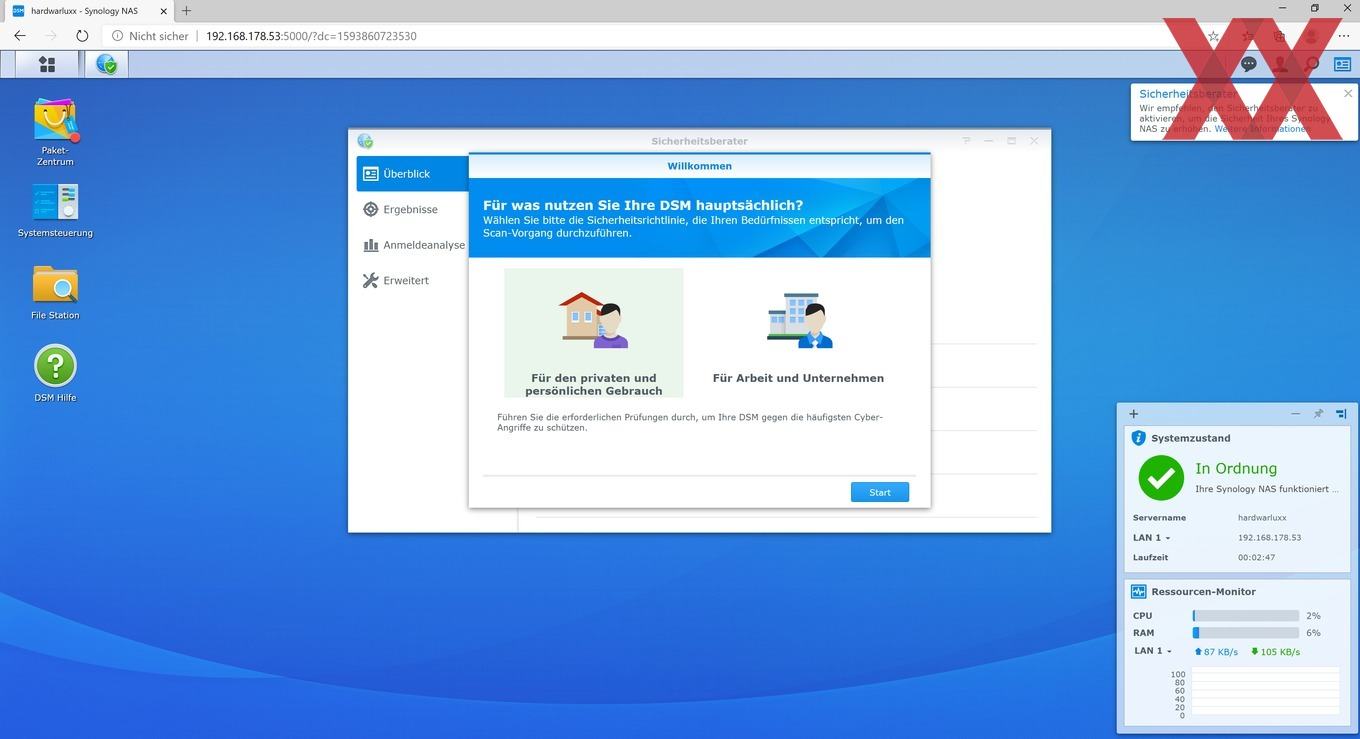Open the user account options icon
Viewport: 1360px width, 739px height.
coord(1280,64)
